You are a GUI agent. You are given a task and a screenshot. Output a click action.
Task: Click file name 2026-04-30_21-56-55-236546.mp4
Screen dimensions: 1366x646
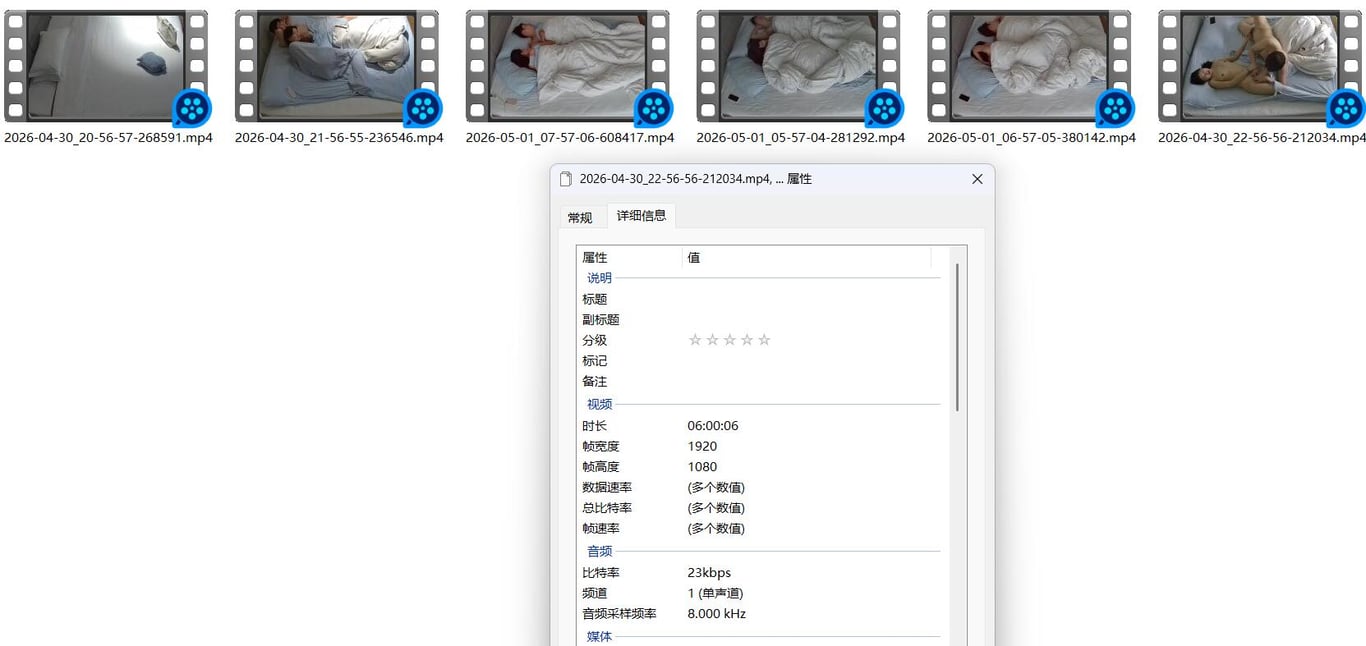pyautogui.click(x=339, y=138)
